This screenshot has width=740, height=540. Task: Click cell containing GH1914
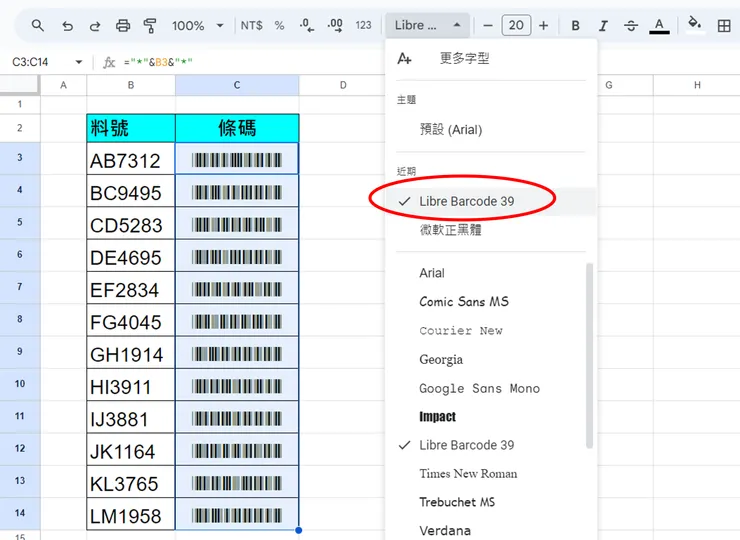pos(131,353)
